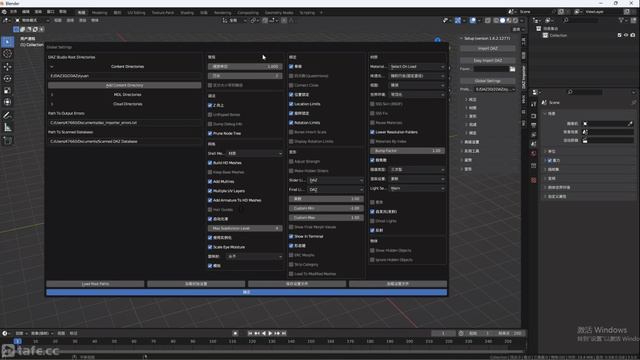
Task: Toggle Add Armature To HD Meshes checkbox
Action: tap(210, 200)
